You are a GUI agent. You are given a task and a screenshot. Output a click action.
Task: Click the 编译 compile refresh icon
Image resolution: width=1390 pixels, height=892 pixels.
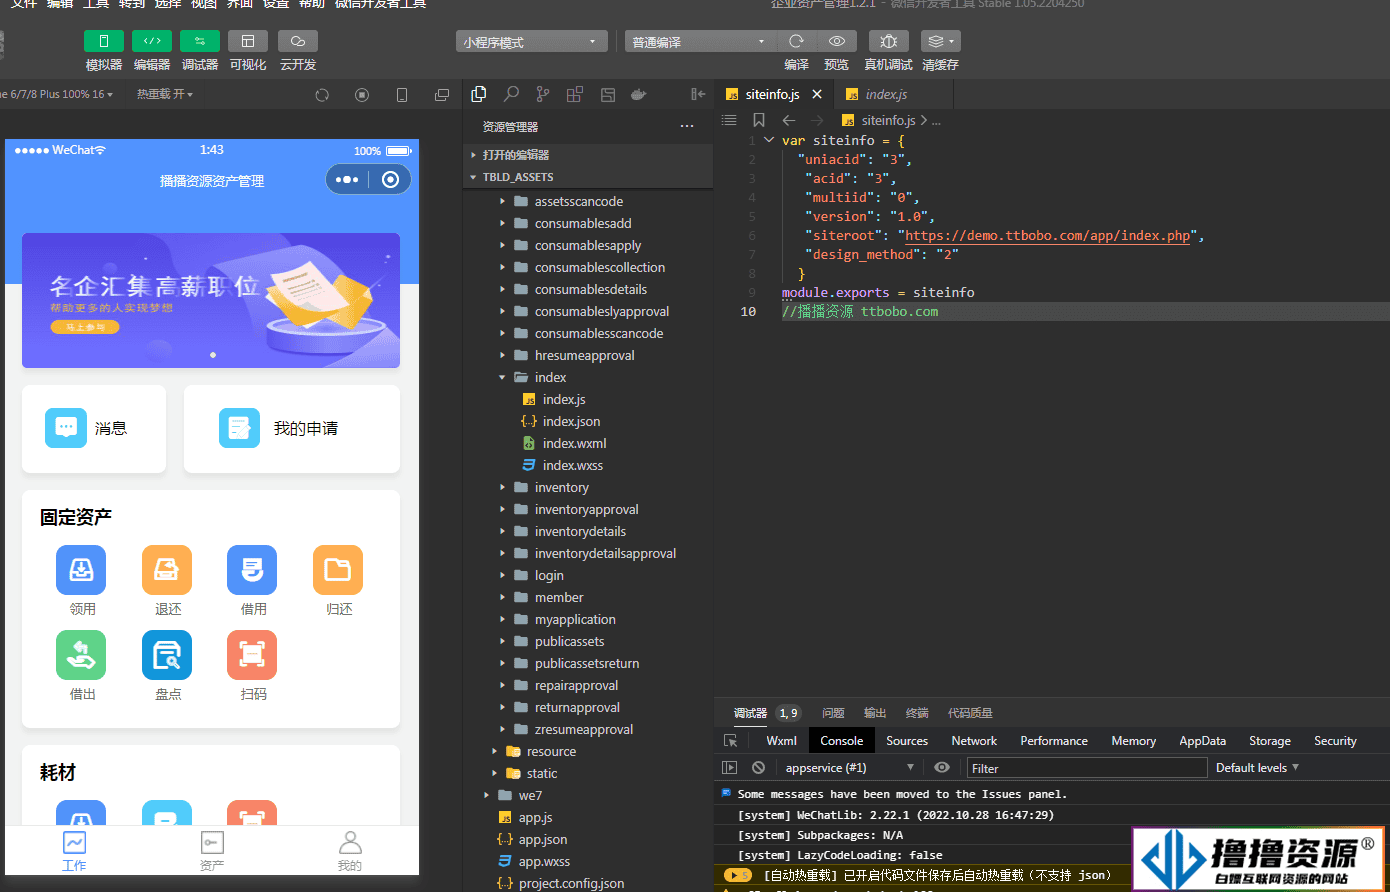point(796,41)
